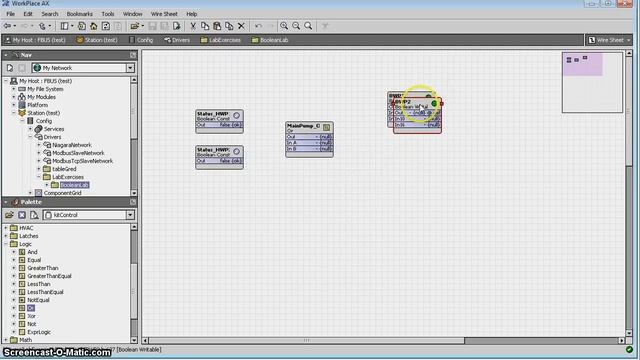Click the Refresh toolbar icon
Screen dimensions: 640x360
point(106,26)
